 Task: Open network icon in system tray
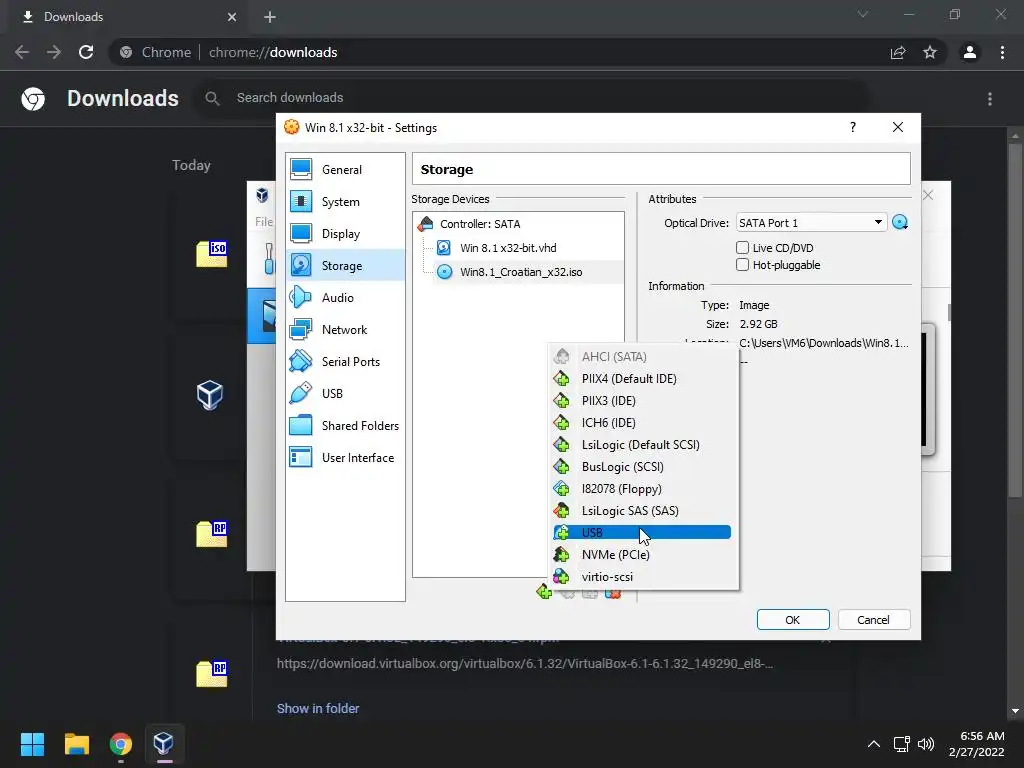901,744
